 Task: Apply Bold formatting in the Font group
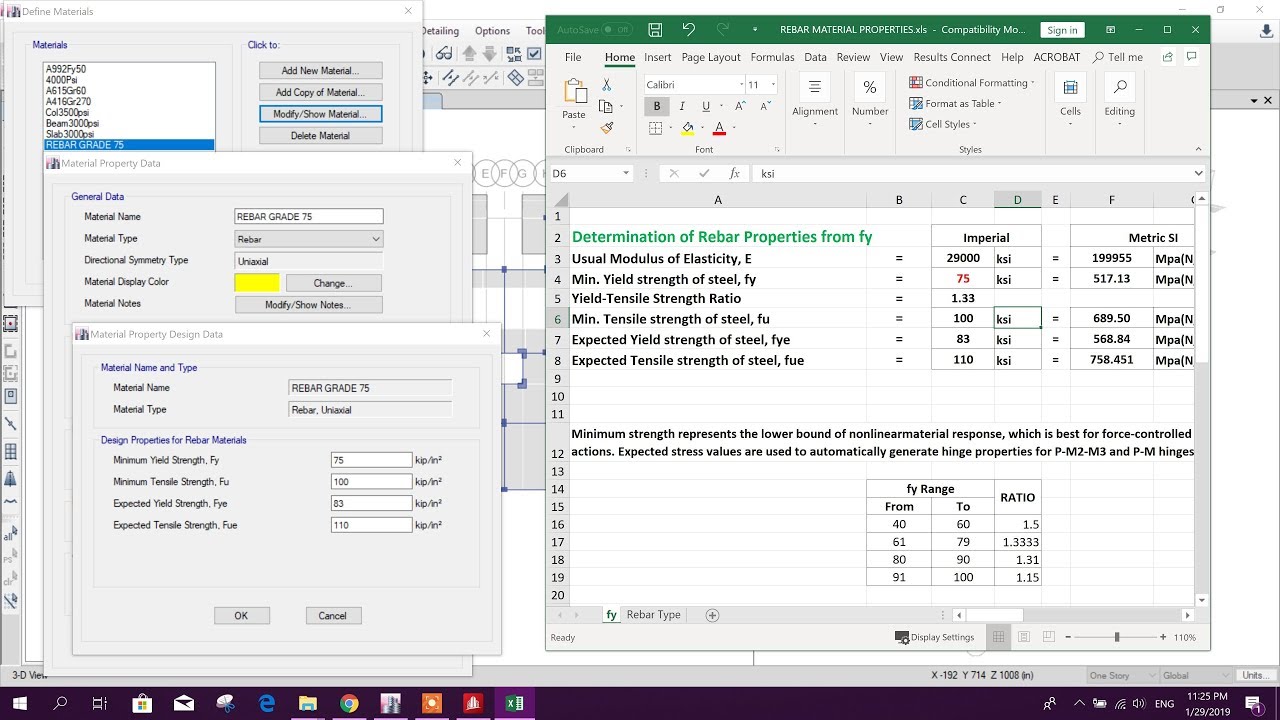pyautogui.click(x=658, y=106)
